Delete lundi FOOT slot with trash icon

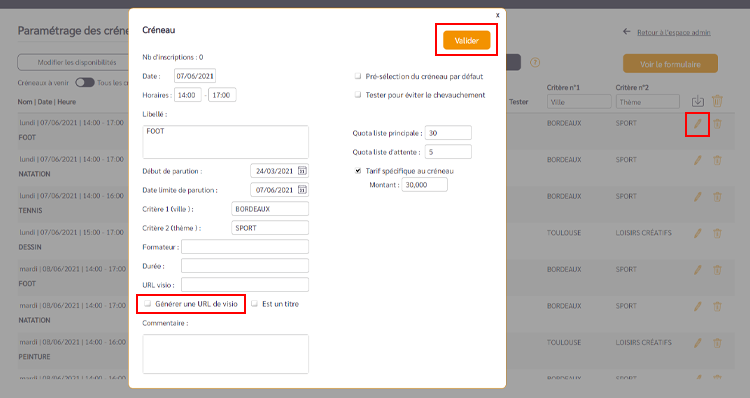[x=717, y=124]
